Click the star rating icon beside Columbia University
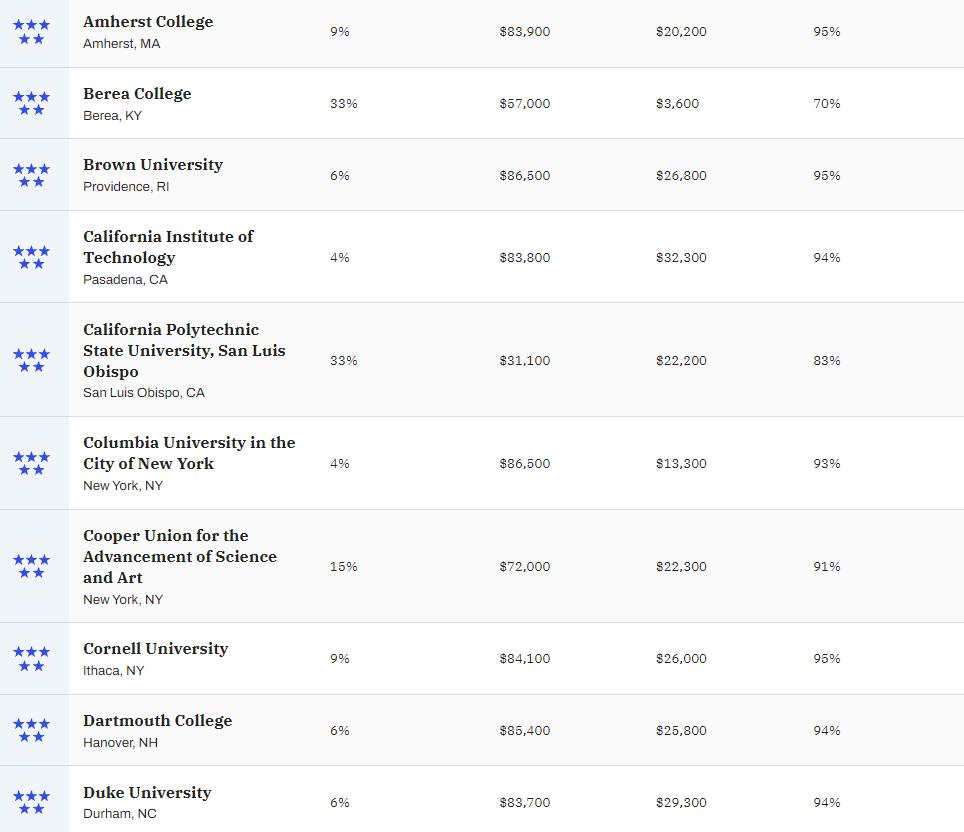Viewport: 964px width, 832px height. point(31,463)
